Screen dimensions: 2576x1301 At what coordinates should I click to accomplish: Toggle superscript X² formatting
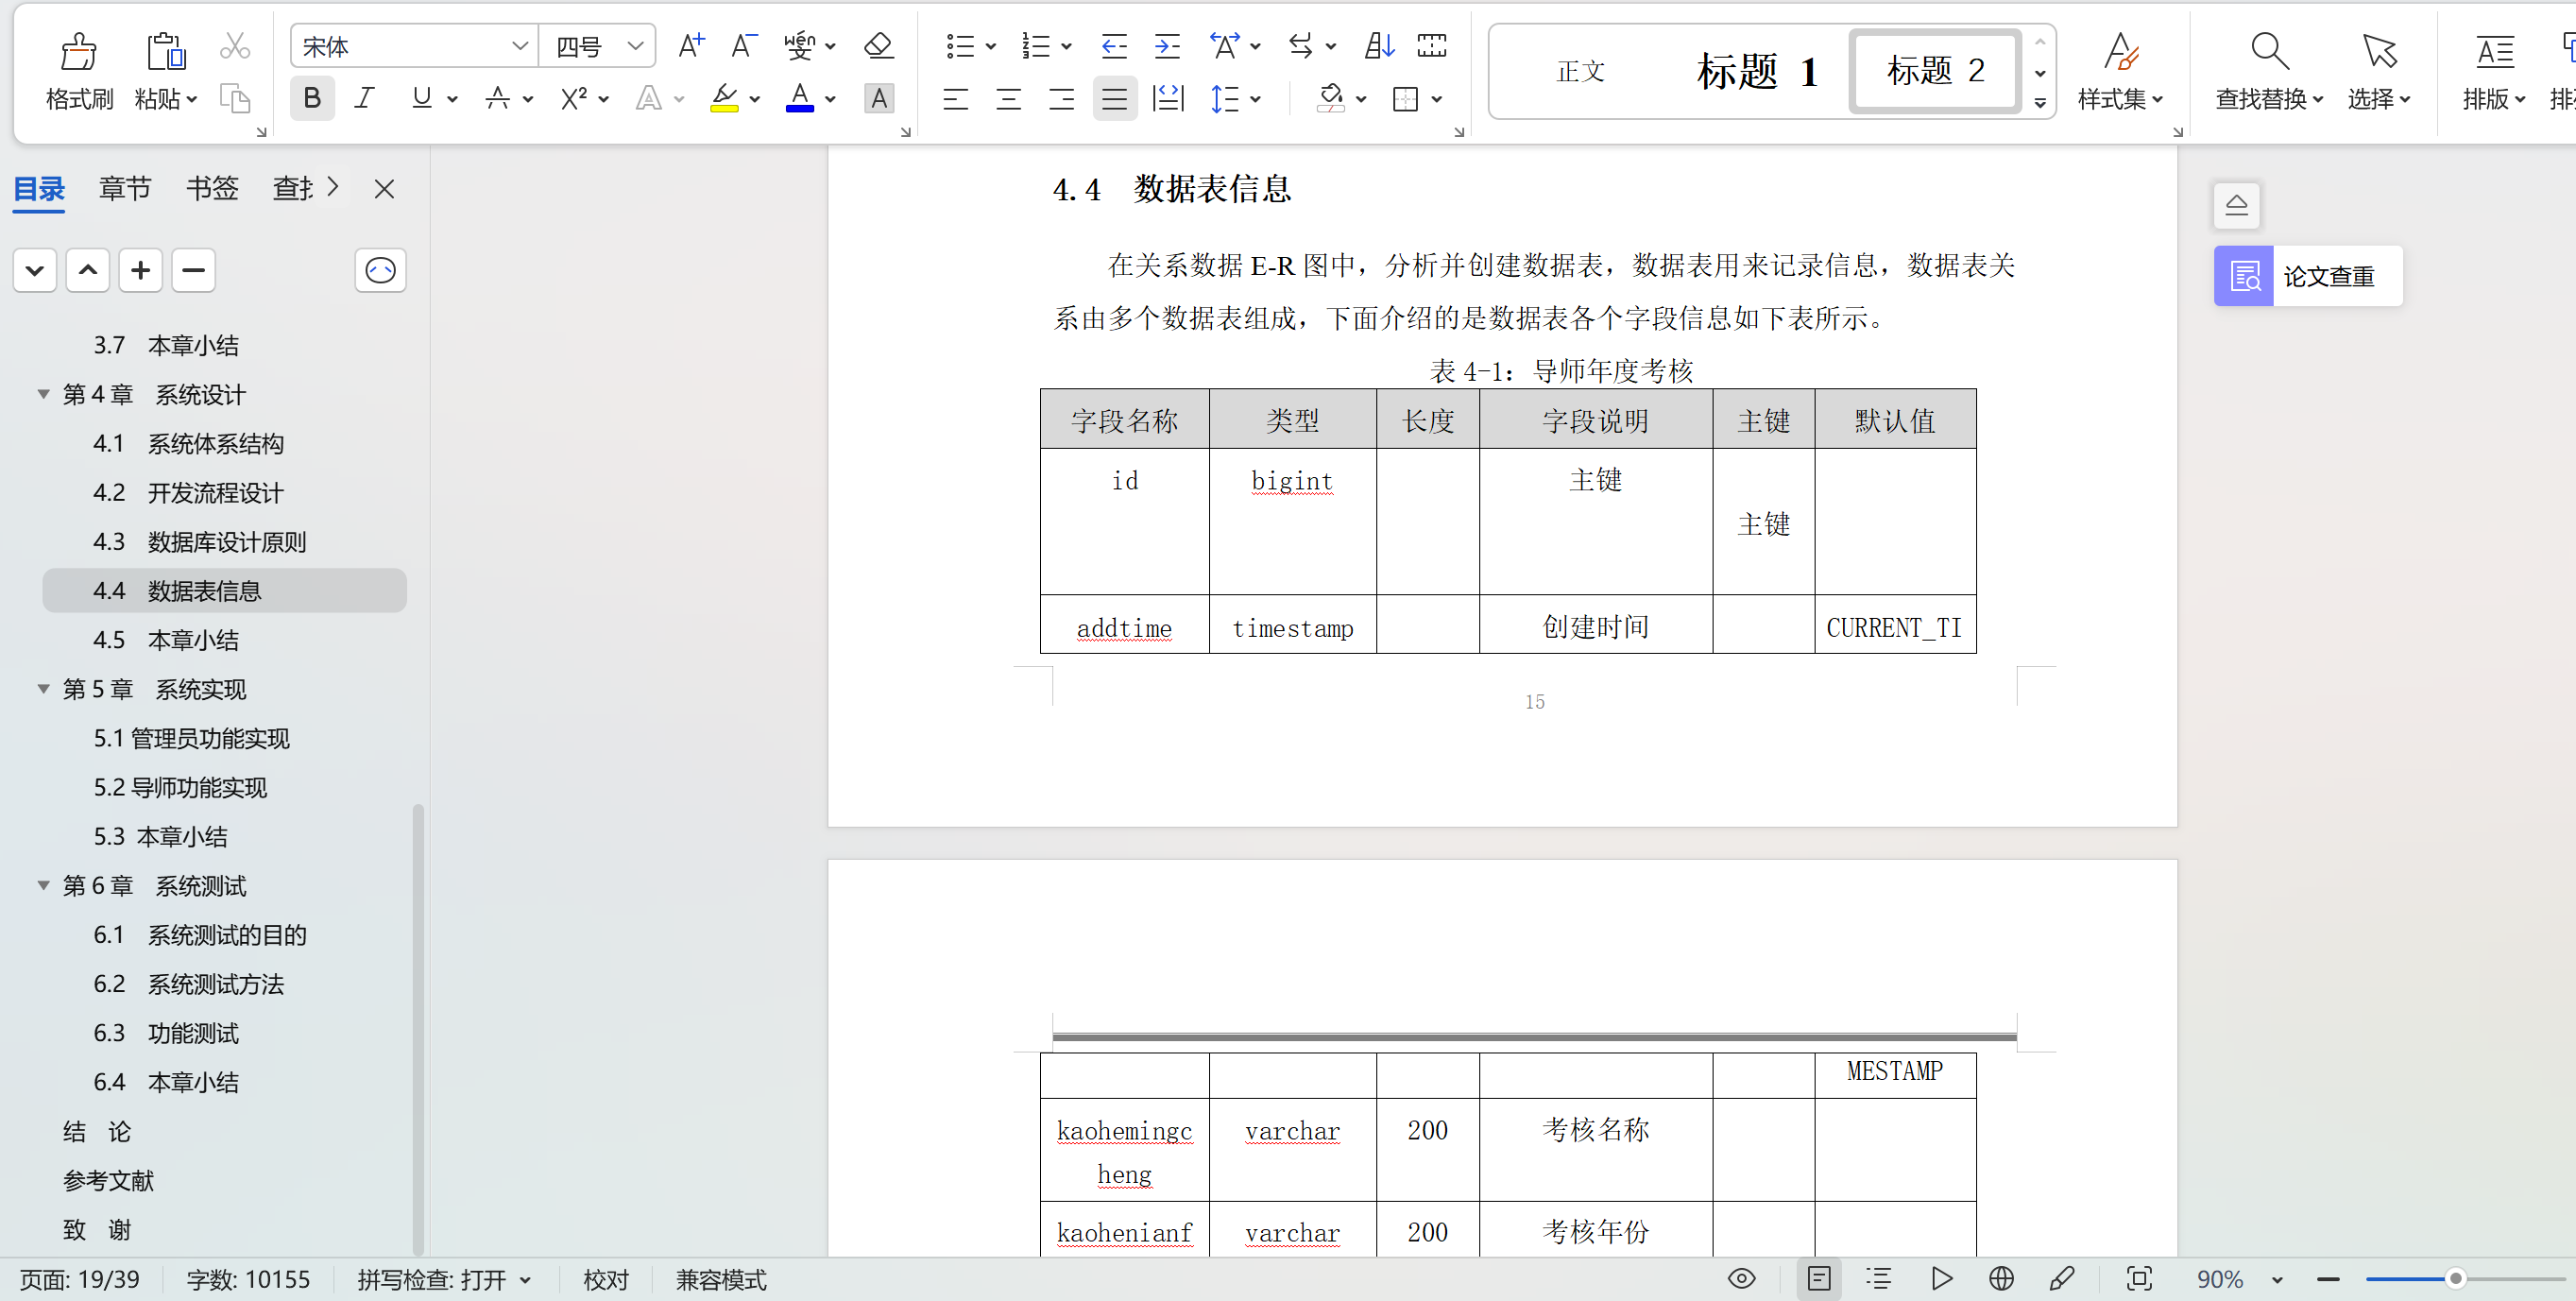574,98
